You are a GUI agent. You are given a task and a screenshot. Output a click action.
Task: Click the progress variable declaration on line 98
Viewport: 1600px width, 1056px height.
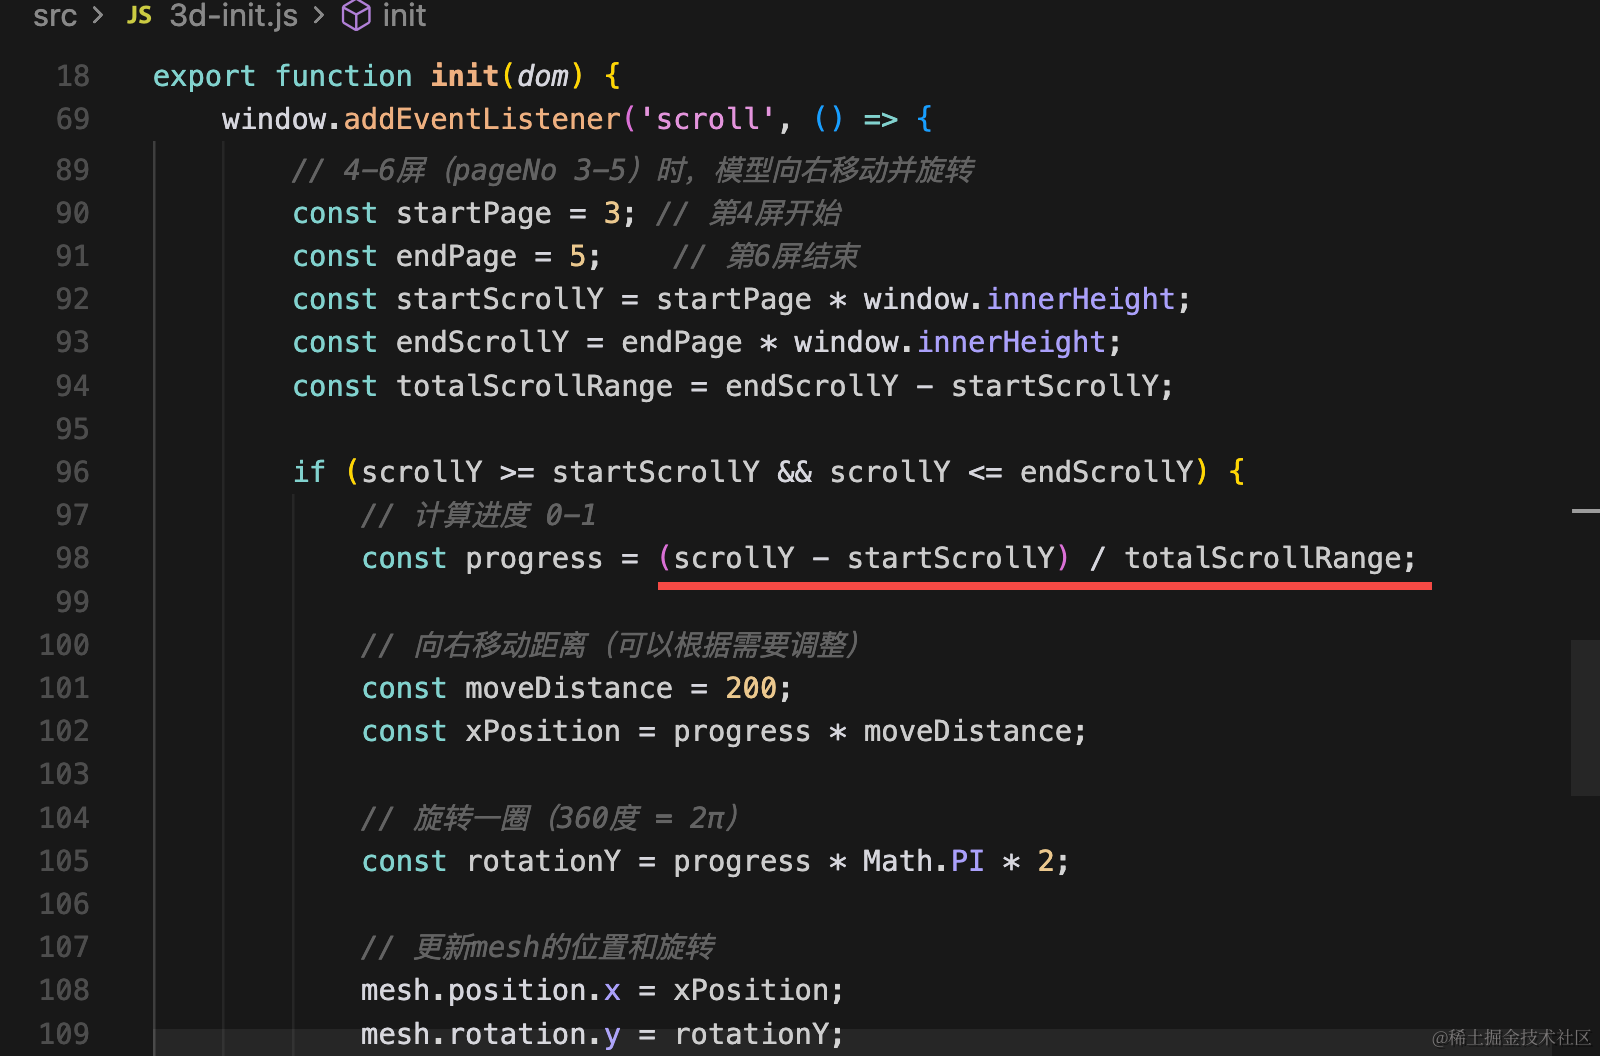534,558
